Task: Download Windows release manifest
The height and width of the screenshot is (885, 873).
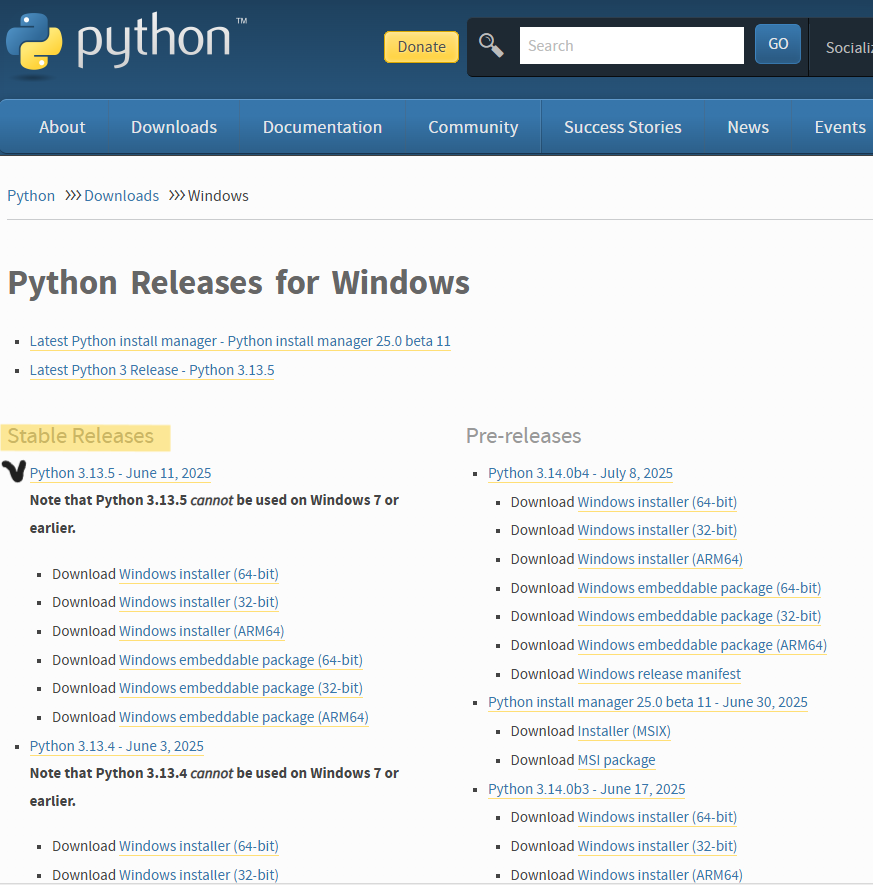Action: coord(659,674)
